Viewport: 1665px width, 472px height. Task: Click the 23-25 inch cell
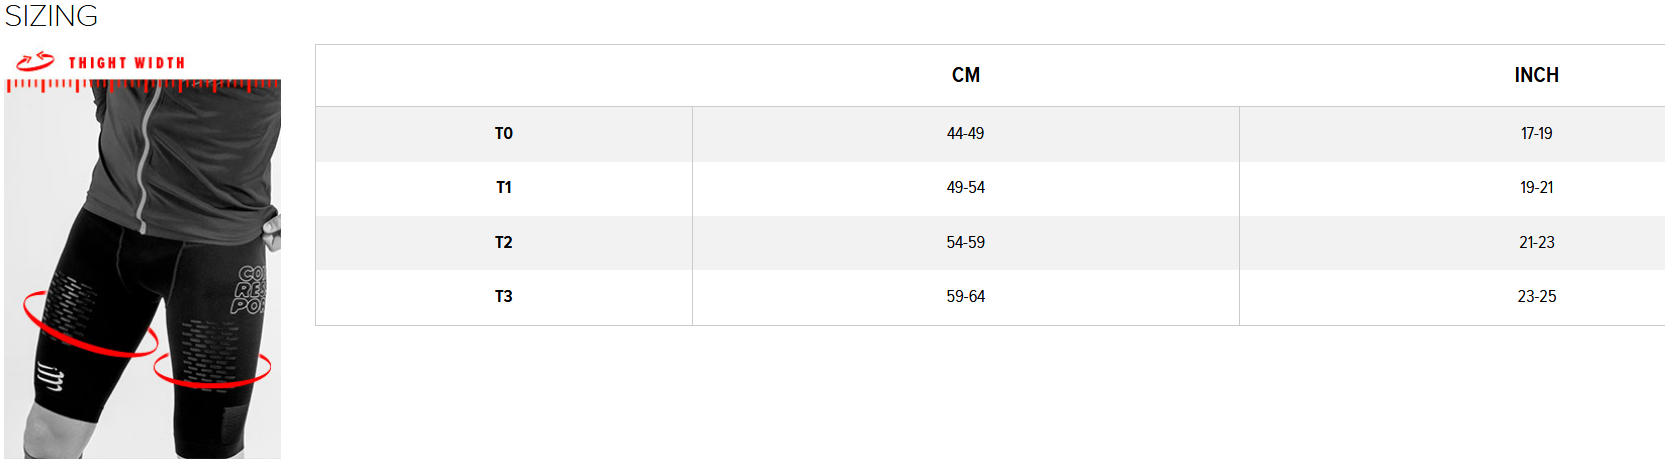pyautogui.click(x=1536, y=297)
